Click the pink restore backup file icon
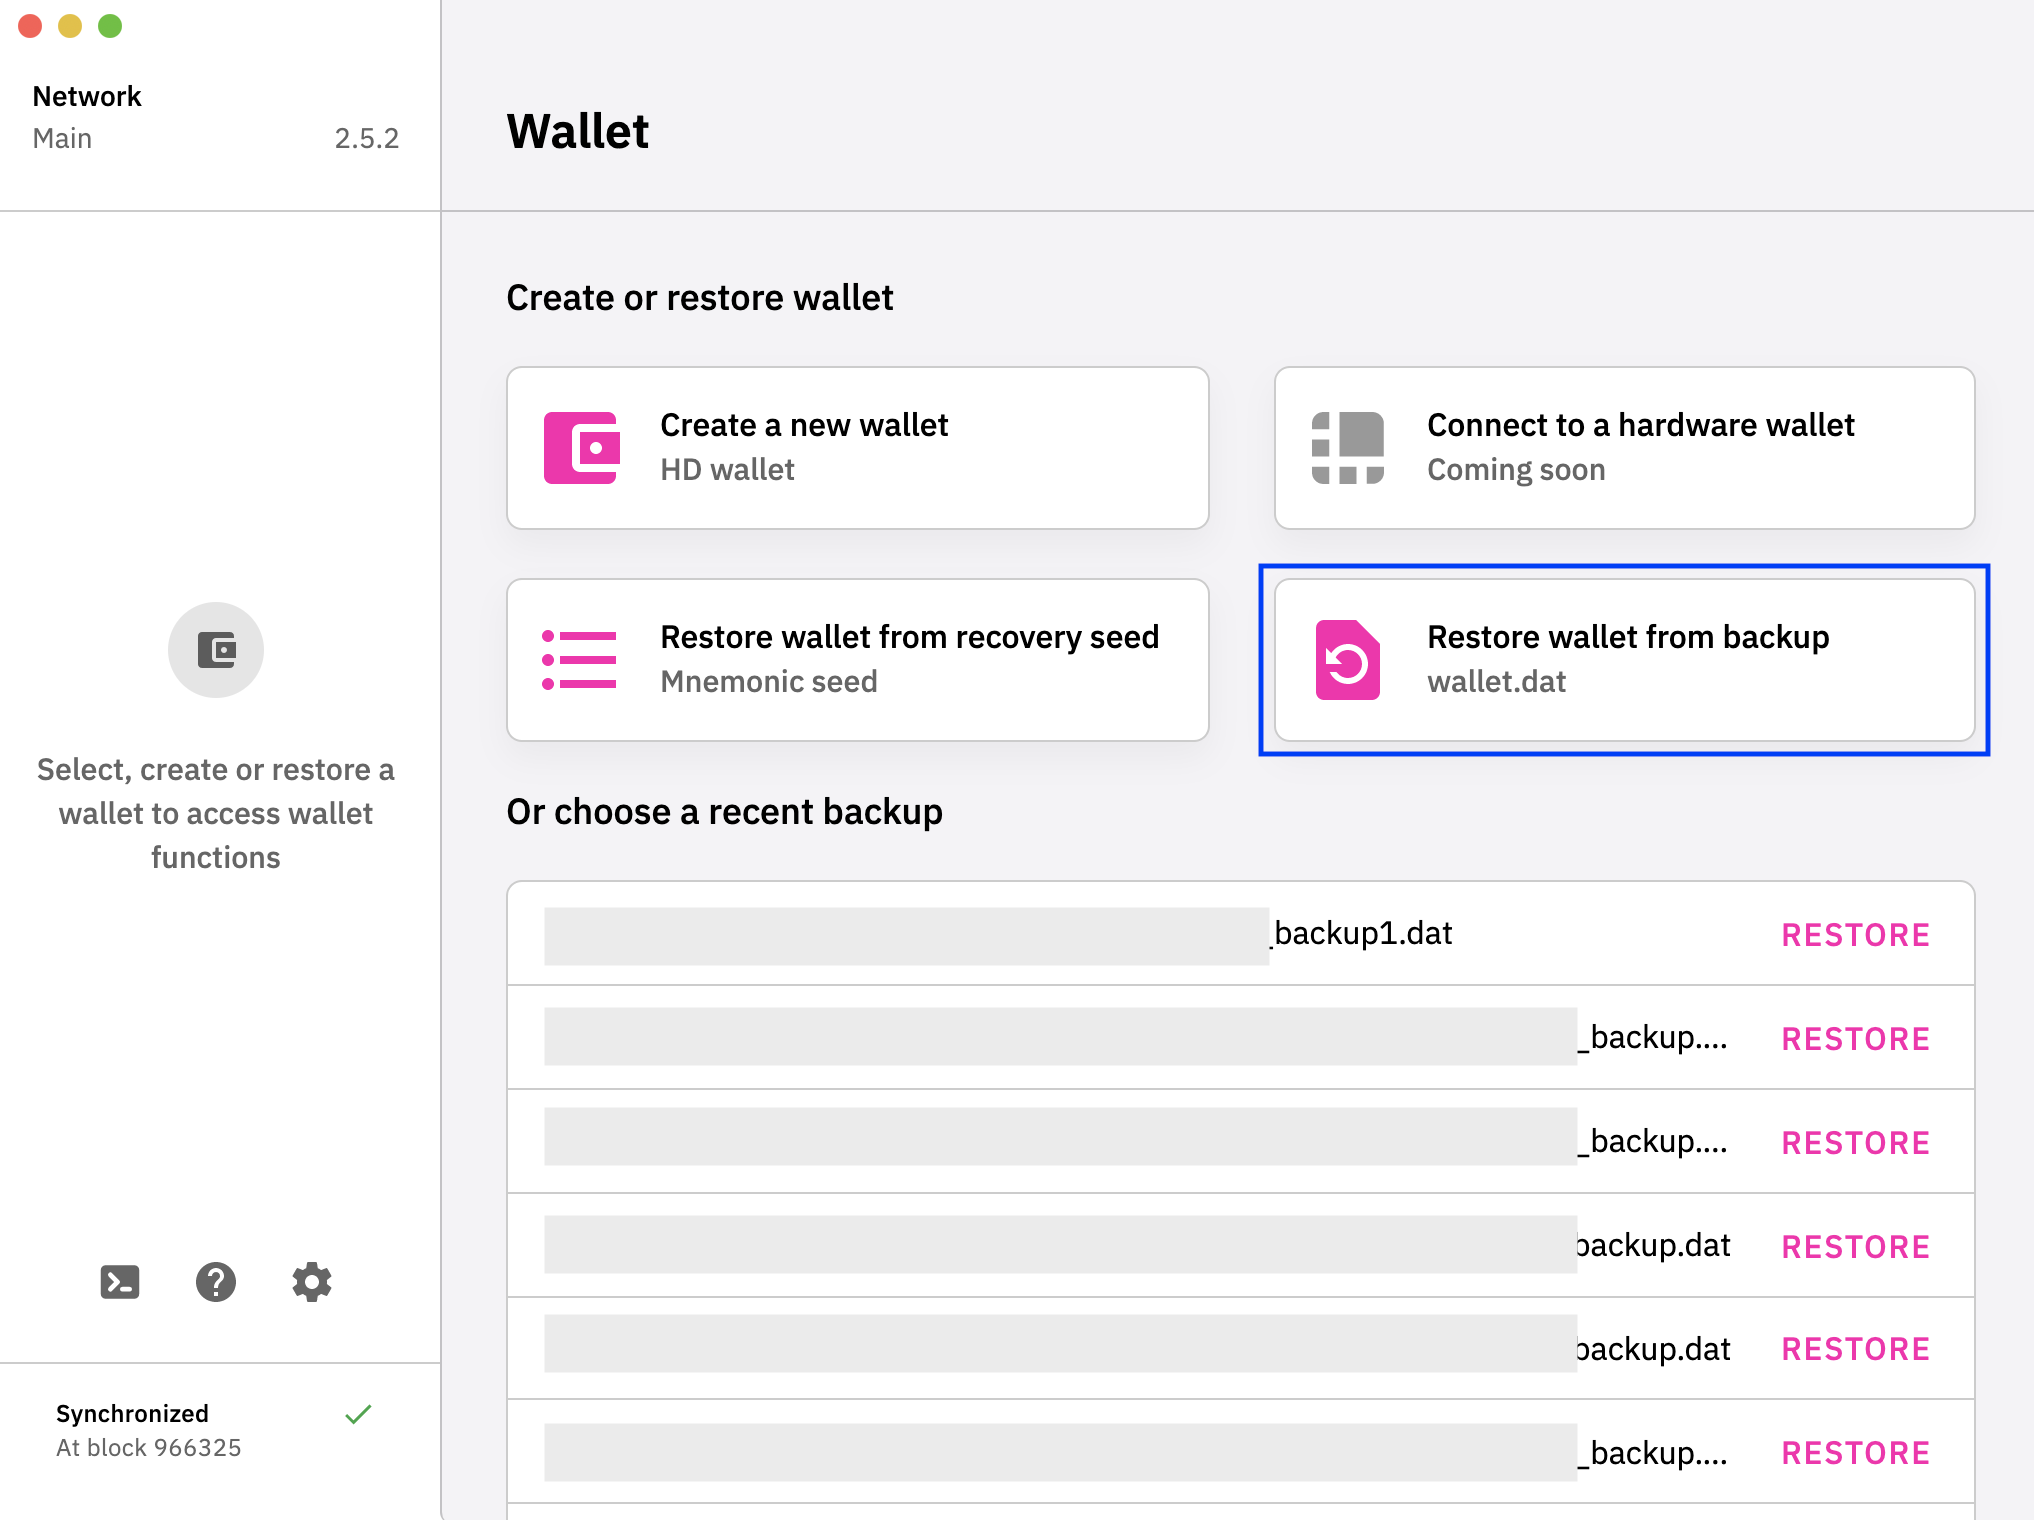 coord(1348,660)
